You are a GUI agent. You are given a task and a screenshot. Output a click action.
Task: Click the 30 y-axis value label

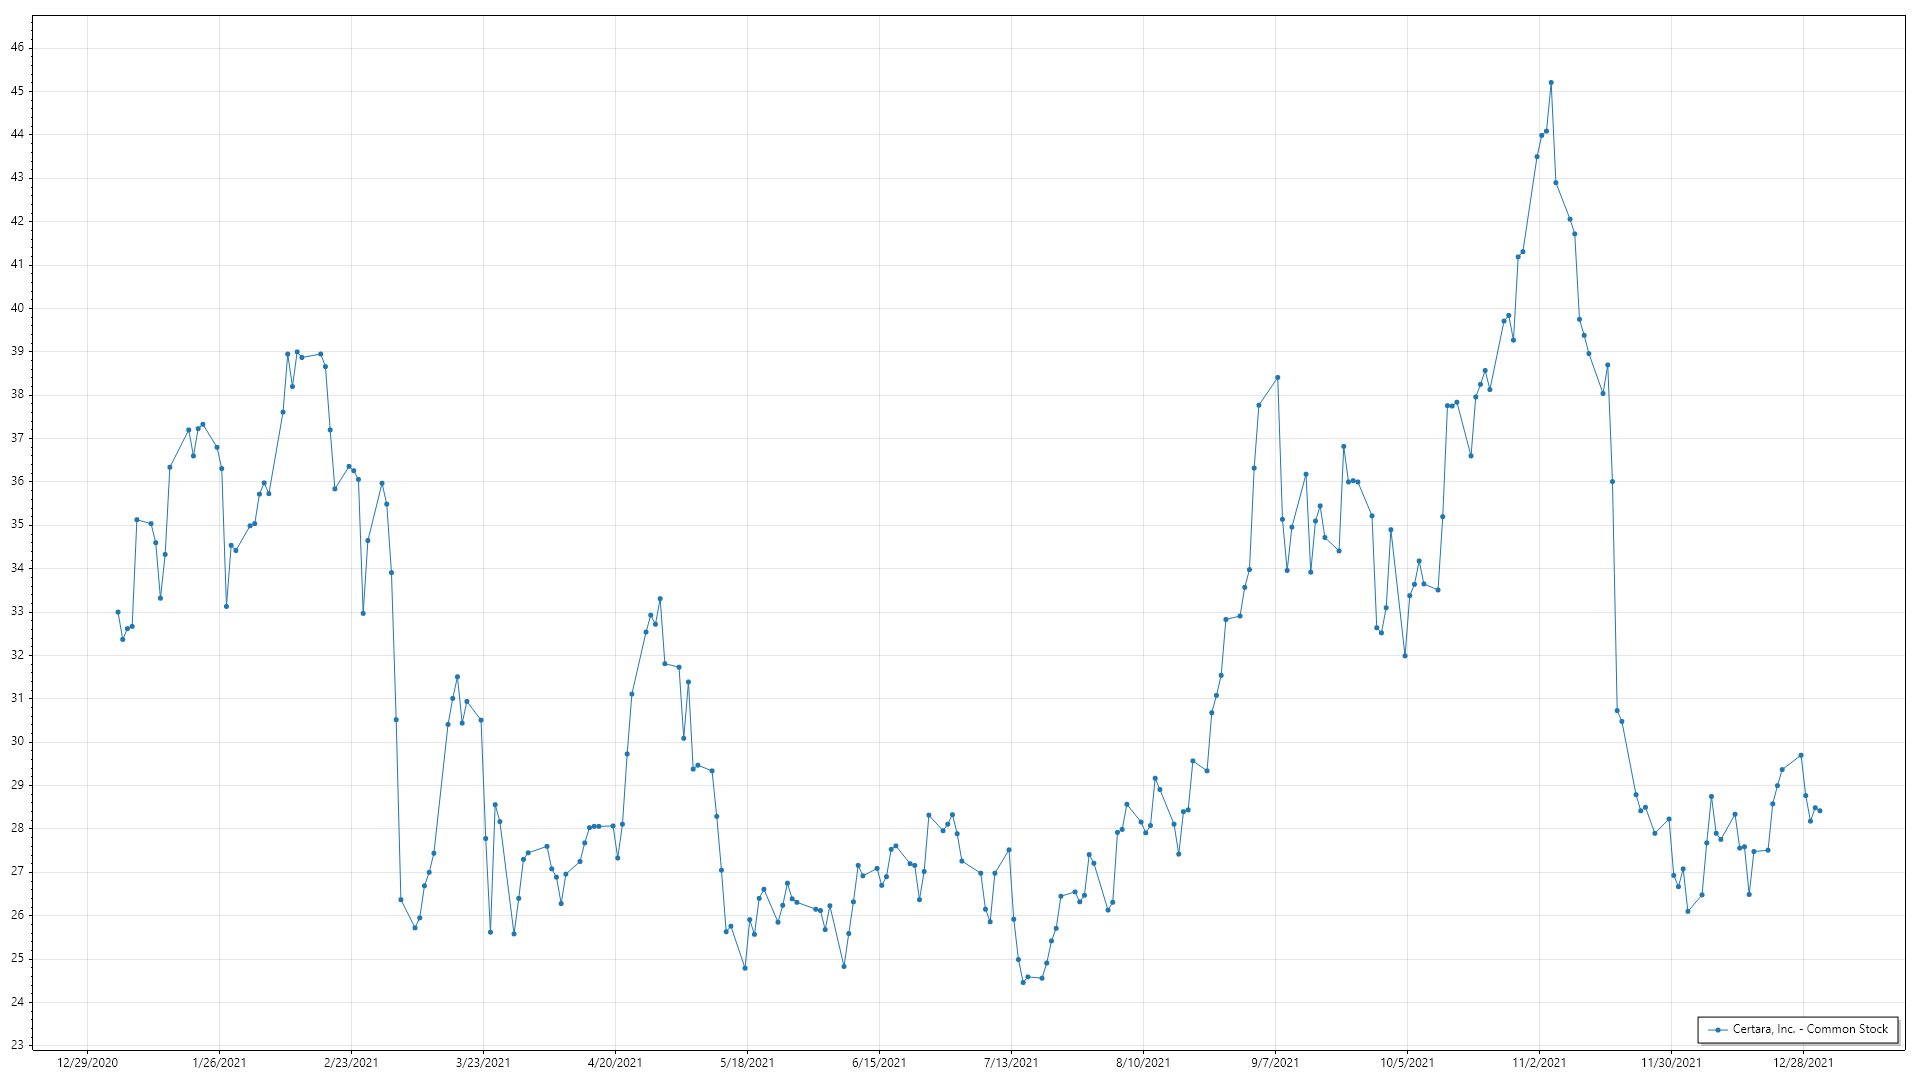pos(18,742)
